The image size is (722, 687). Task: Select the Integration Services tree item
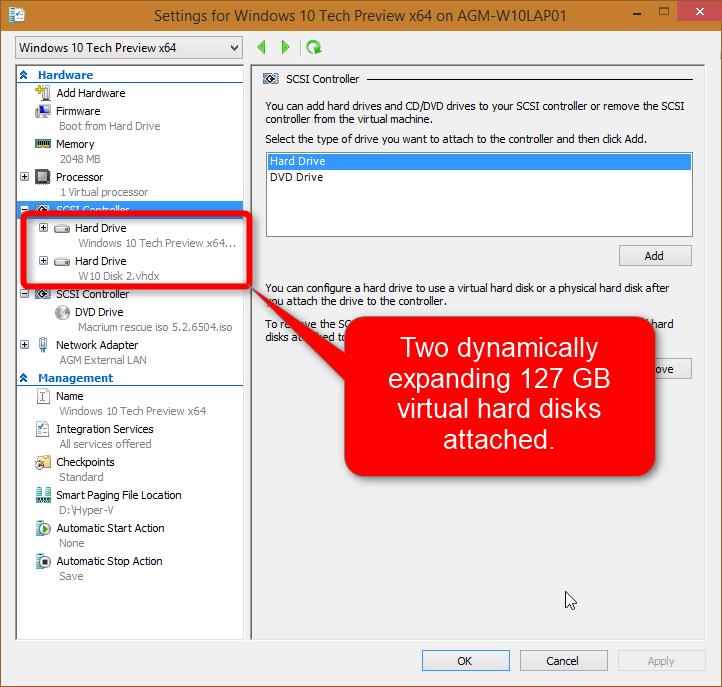[105, 429]
